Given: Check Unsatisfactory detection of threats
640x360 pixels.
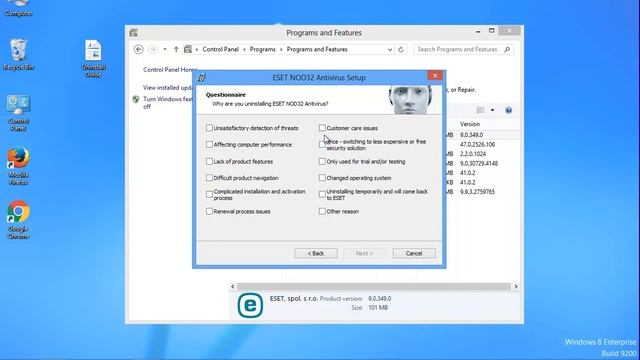Looking at the screenshot, I should tap(209, 128).
